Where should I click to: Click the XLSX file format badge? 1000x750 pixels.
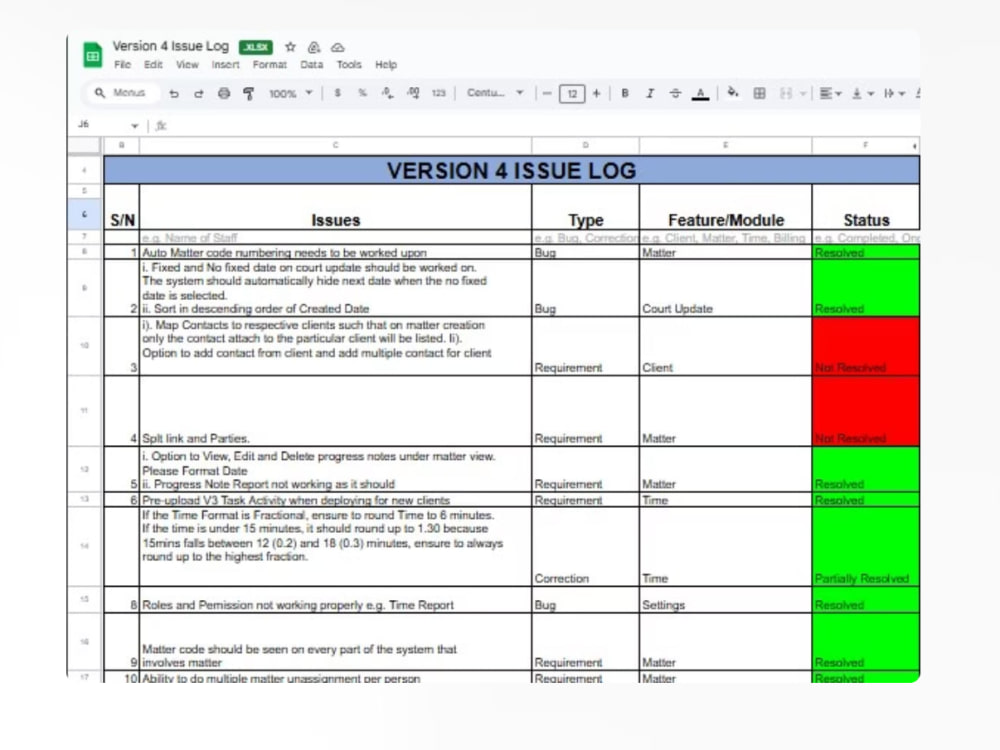click(x=256, y=47)
